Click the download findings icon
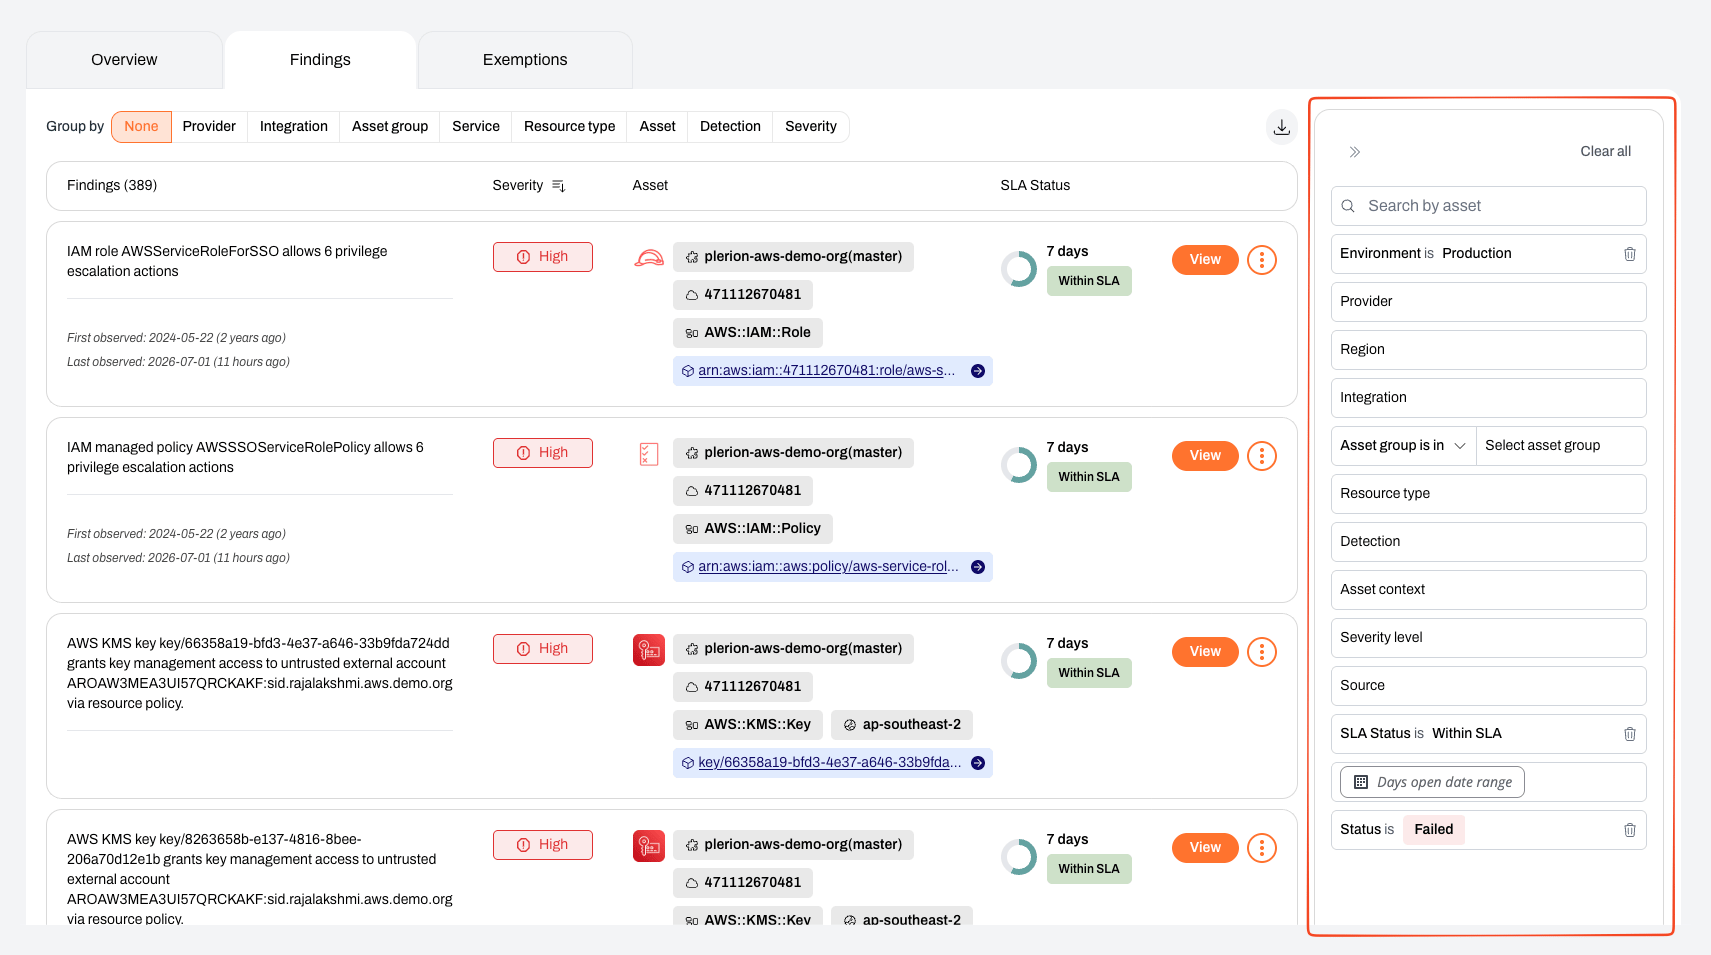 pyautogui.click(x=1281, y=127)
